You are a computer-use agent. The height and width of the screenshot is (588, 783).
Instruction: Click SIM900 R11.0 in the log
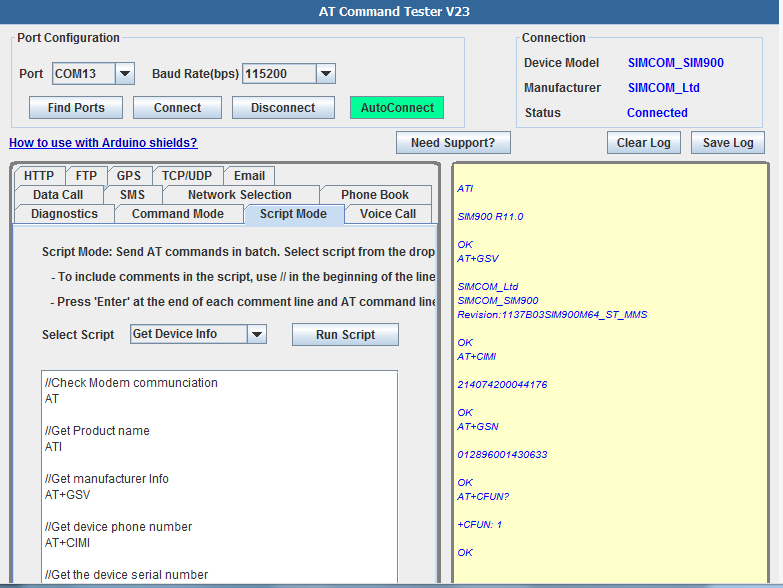click(490, 217)
